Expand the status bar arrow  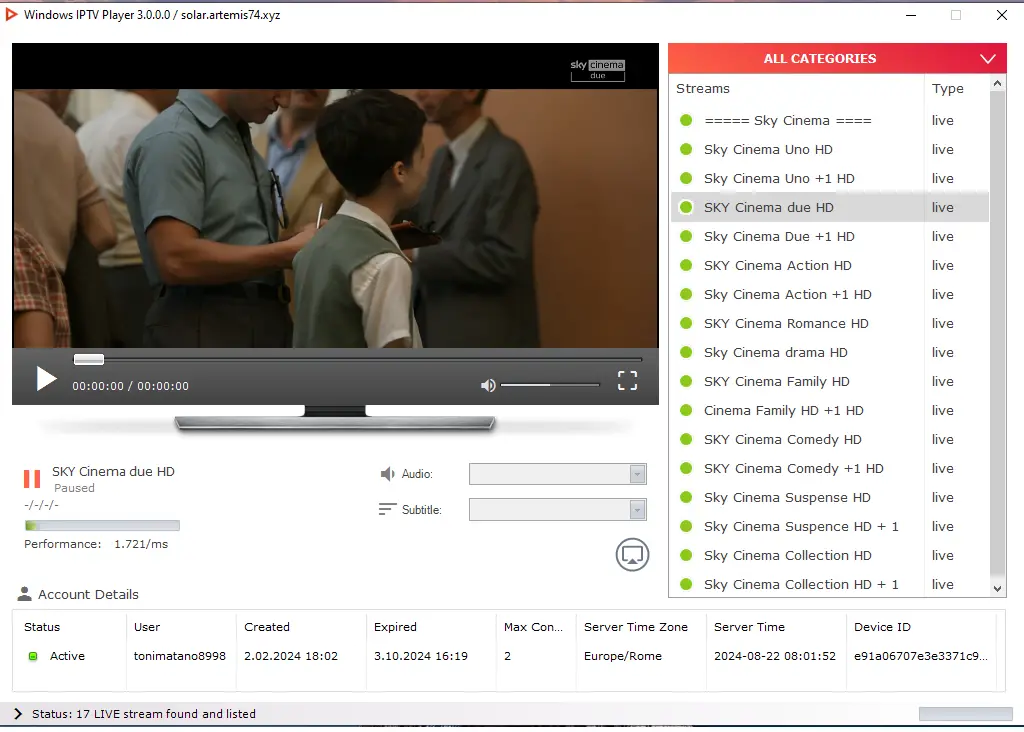tap(18, 714)
